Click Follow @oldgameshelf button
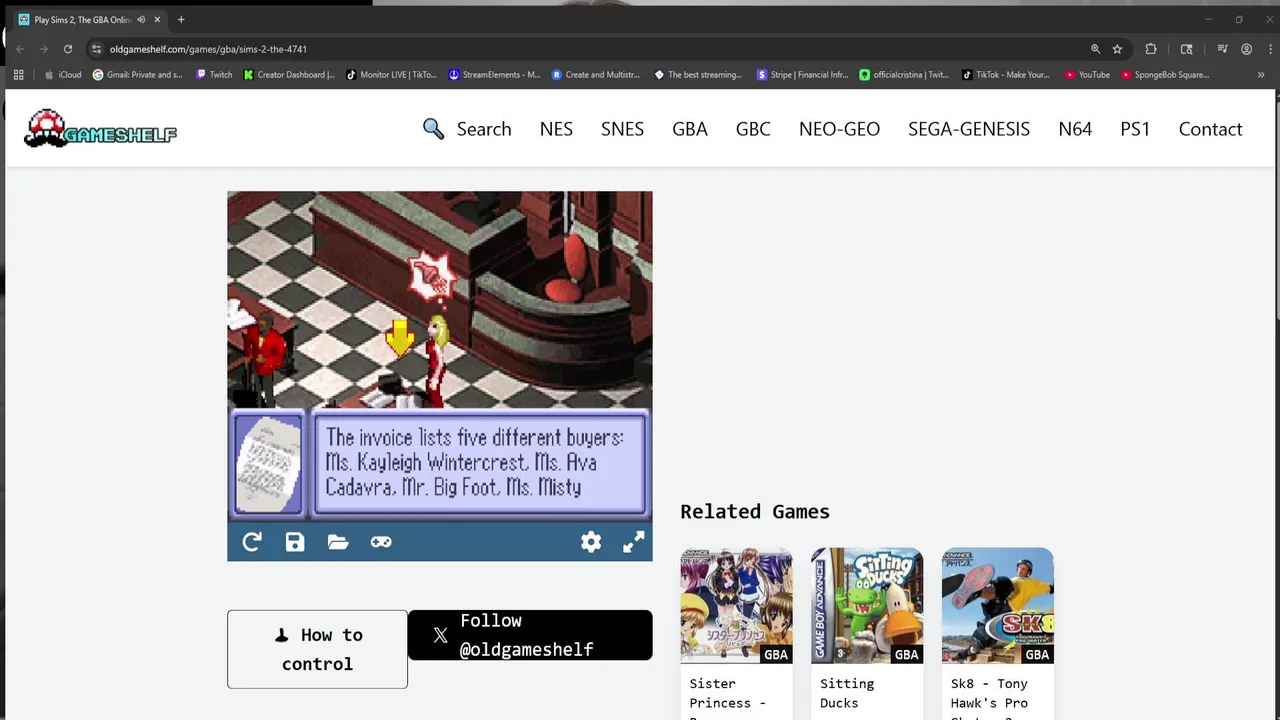Screen dimensions: 1280x720 pos(530,635)
